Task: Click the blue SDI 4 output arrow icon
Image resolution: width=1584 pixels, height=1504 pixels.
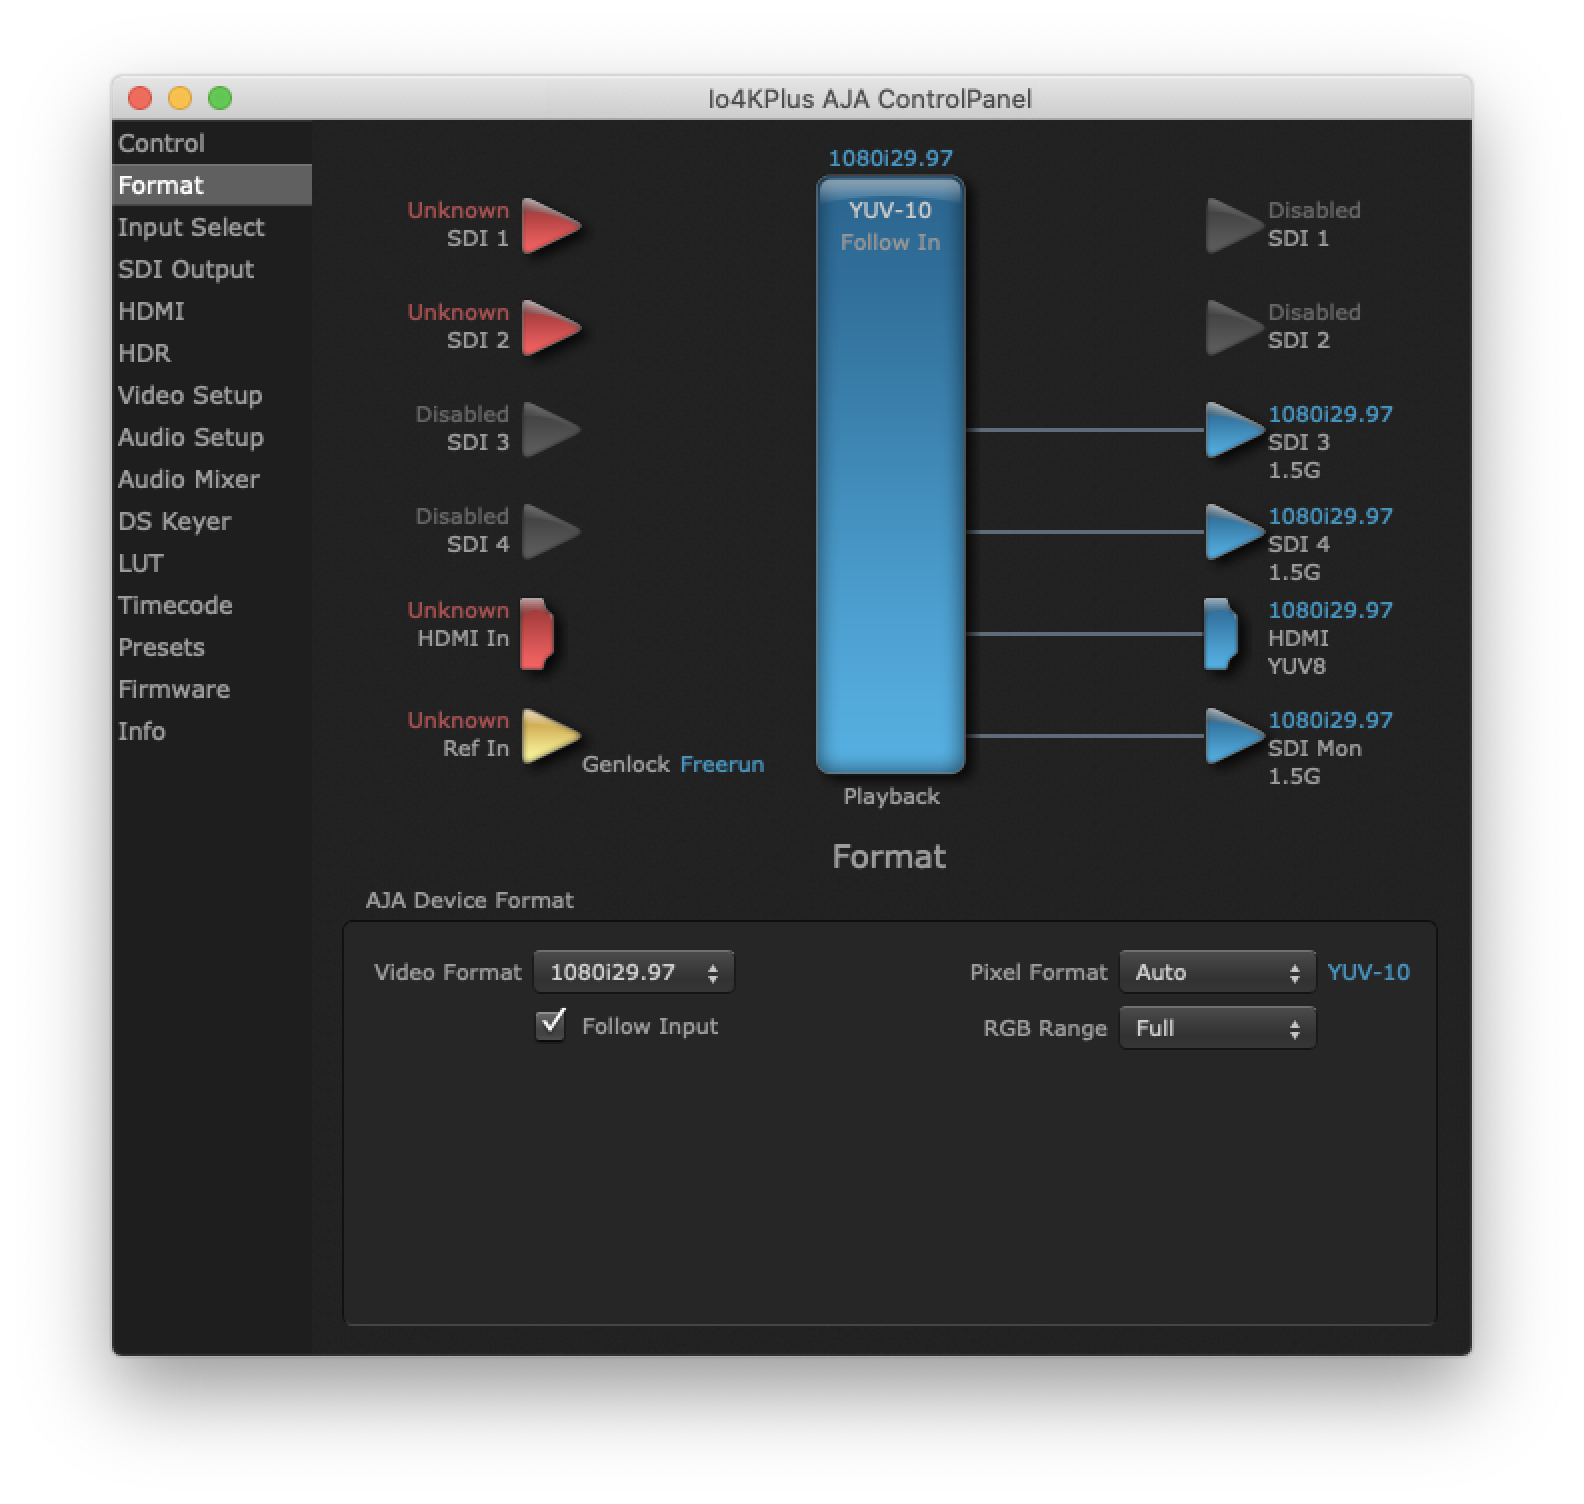Action: point(1232,532)
